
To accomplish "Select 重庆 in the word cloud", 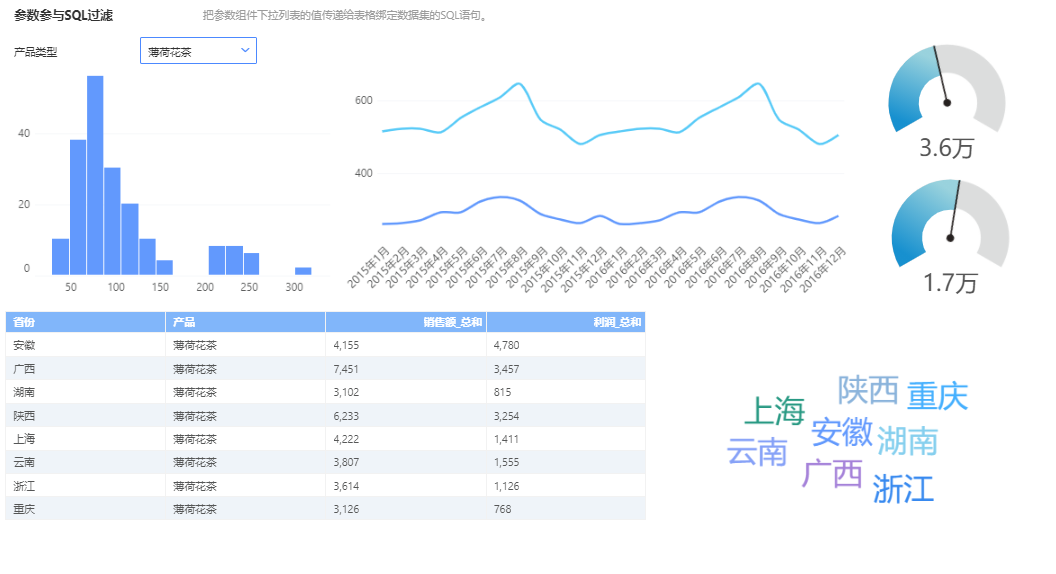I will (x=937, y=396).
